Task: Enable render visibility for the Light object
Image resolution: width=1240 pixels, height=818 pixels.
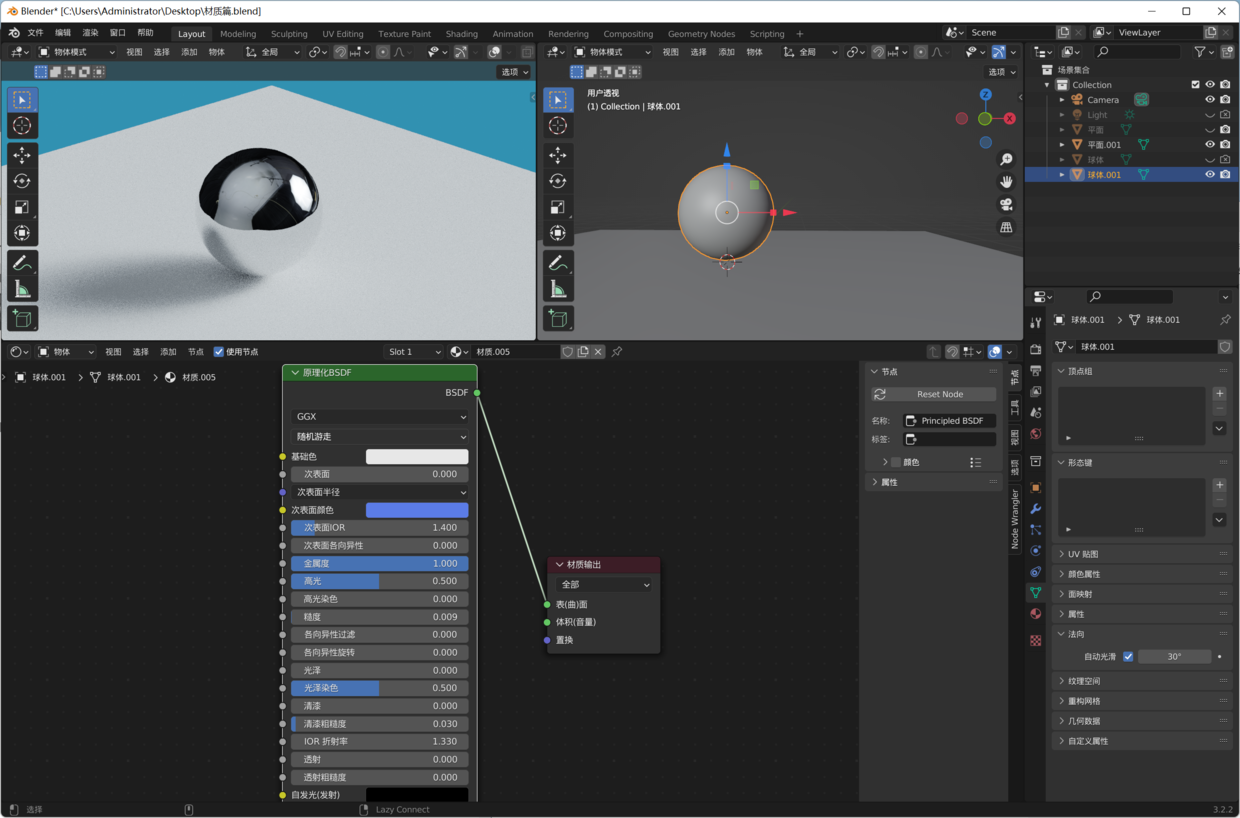Action: point(1225,114)
